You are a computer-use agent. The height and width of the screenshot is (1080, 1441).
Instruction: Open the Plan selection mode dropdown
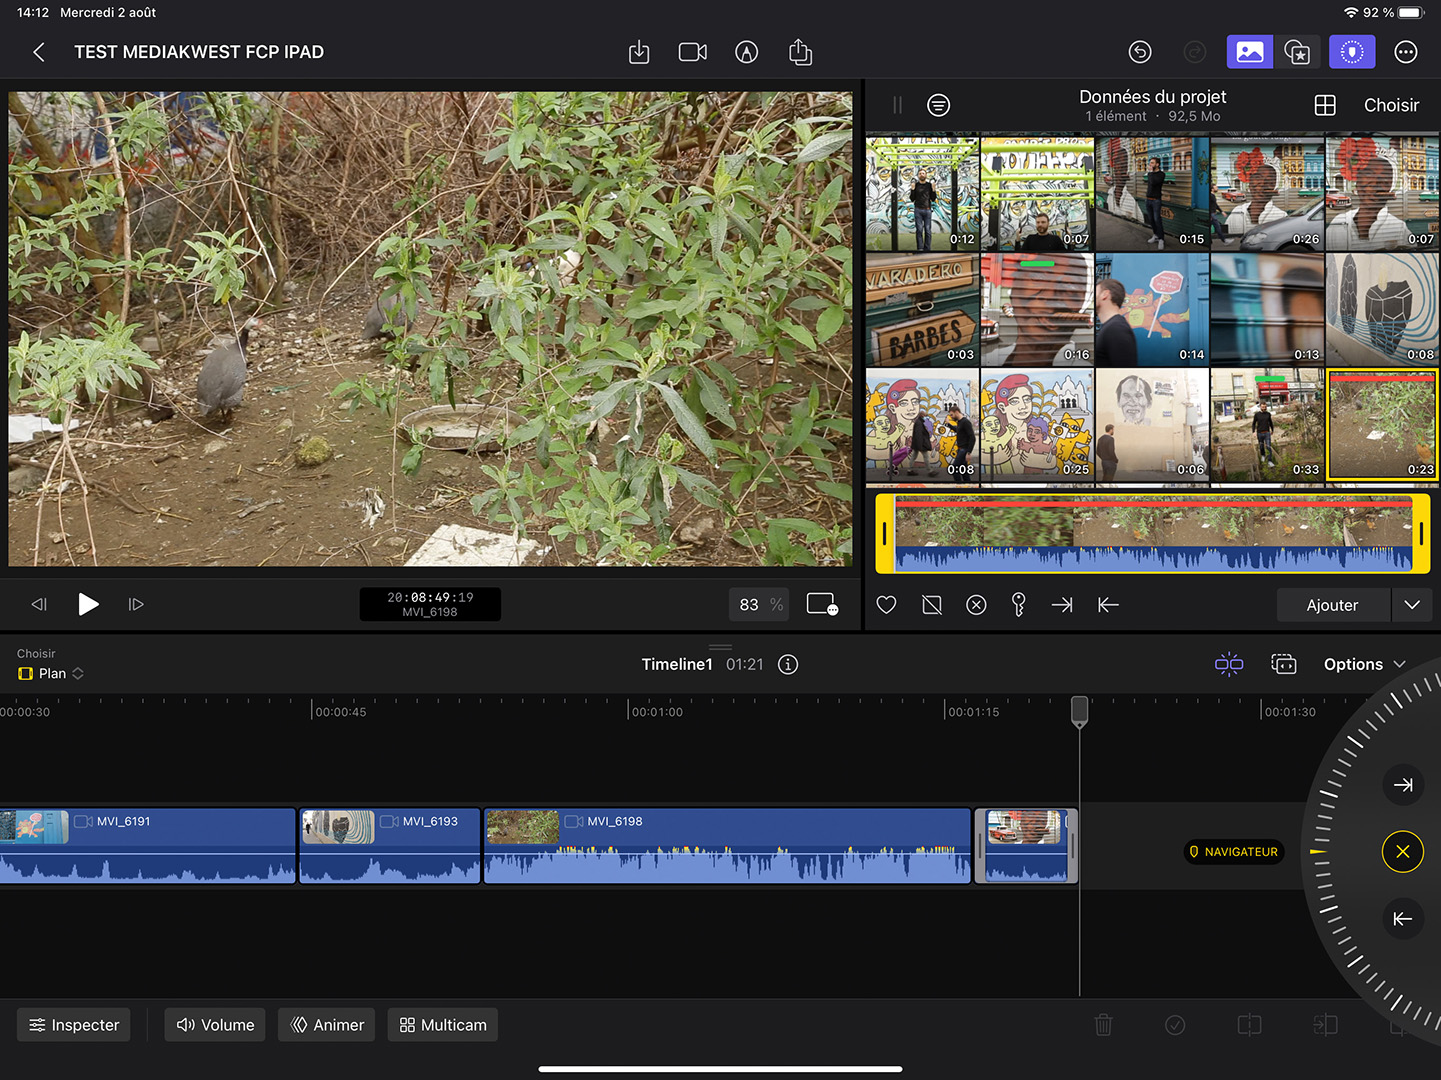[52, 674]
